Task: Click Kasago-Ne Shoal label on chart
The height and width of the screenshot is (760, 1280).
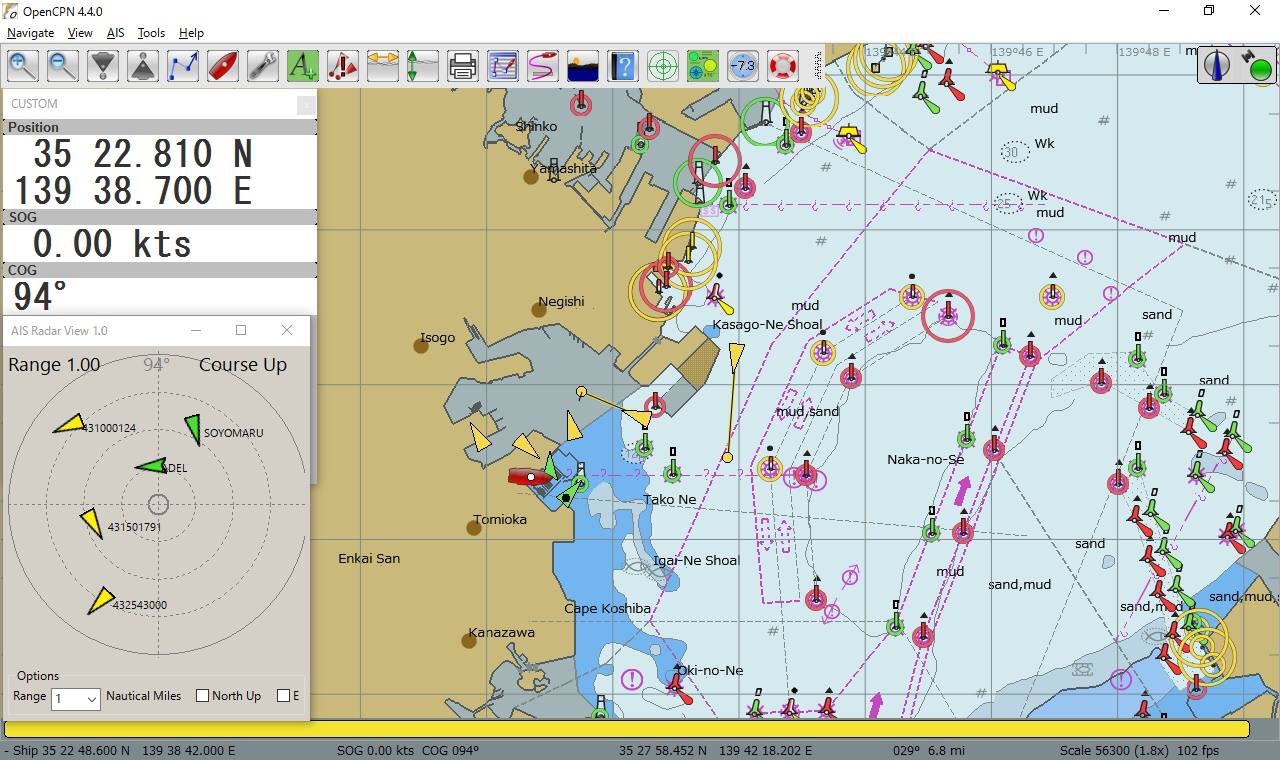Action: click(x=767, y=325)
